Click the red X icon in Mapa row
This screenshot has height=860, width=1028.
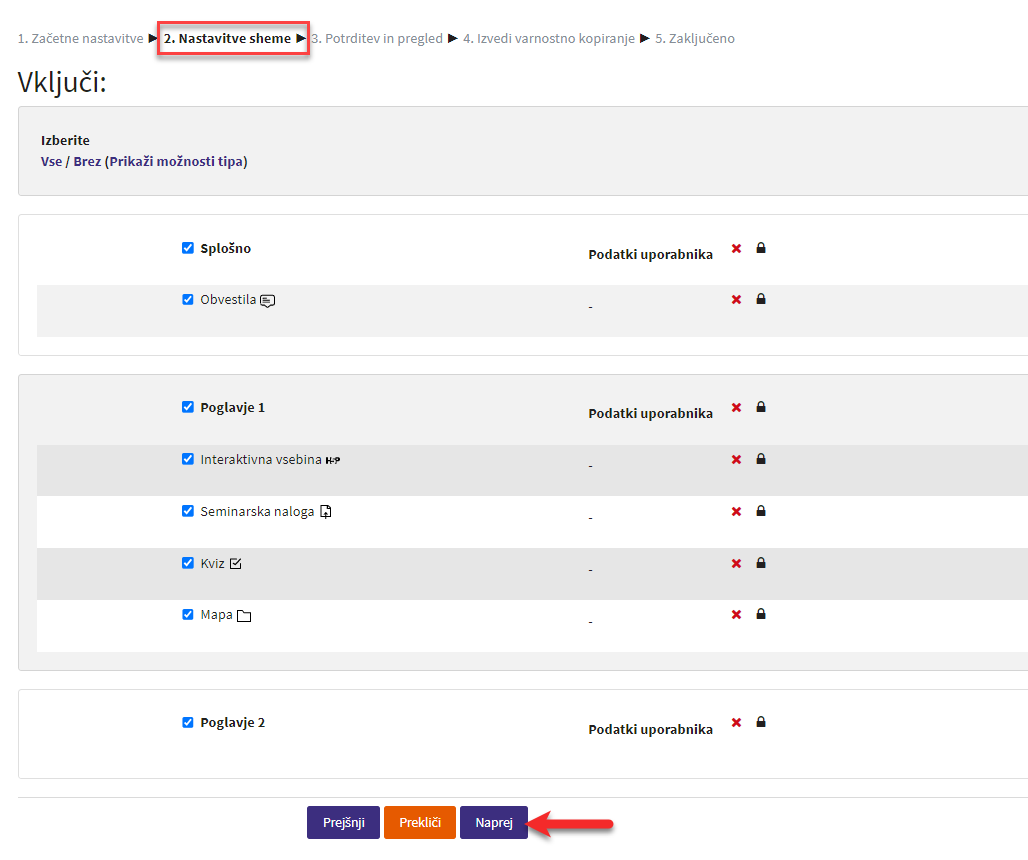pos(736,615)
